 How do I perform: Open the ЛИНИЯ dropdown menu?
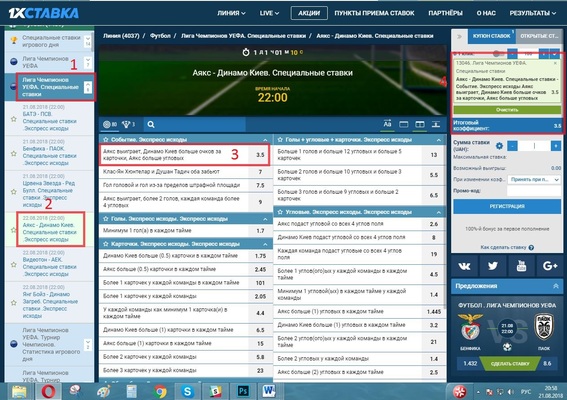tap(231, 13)
